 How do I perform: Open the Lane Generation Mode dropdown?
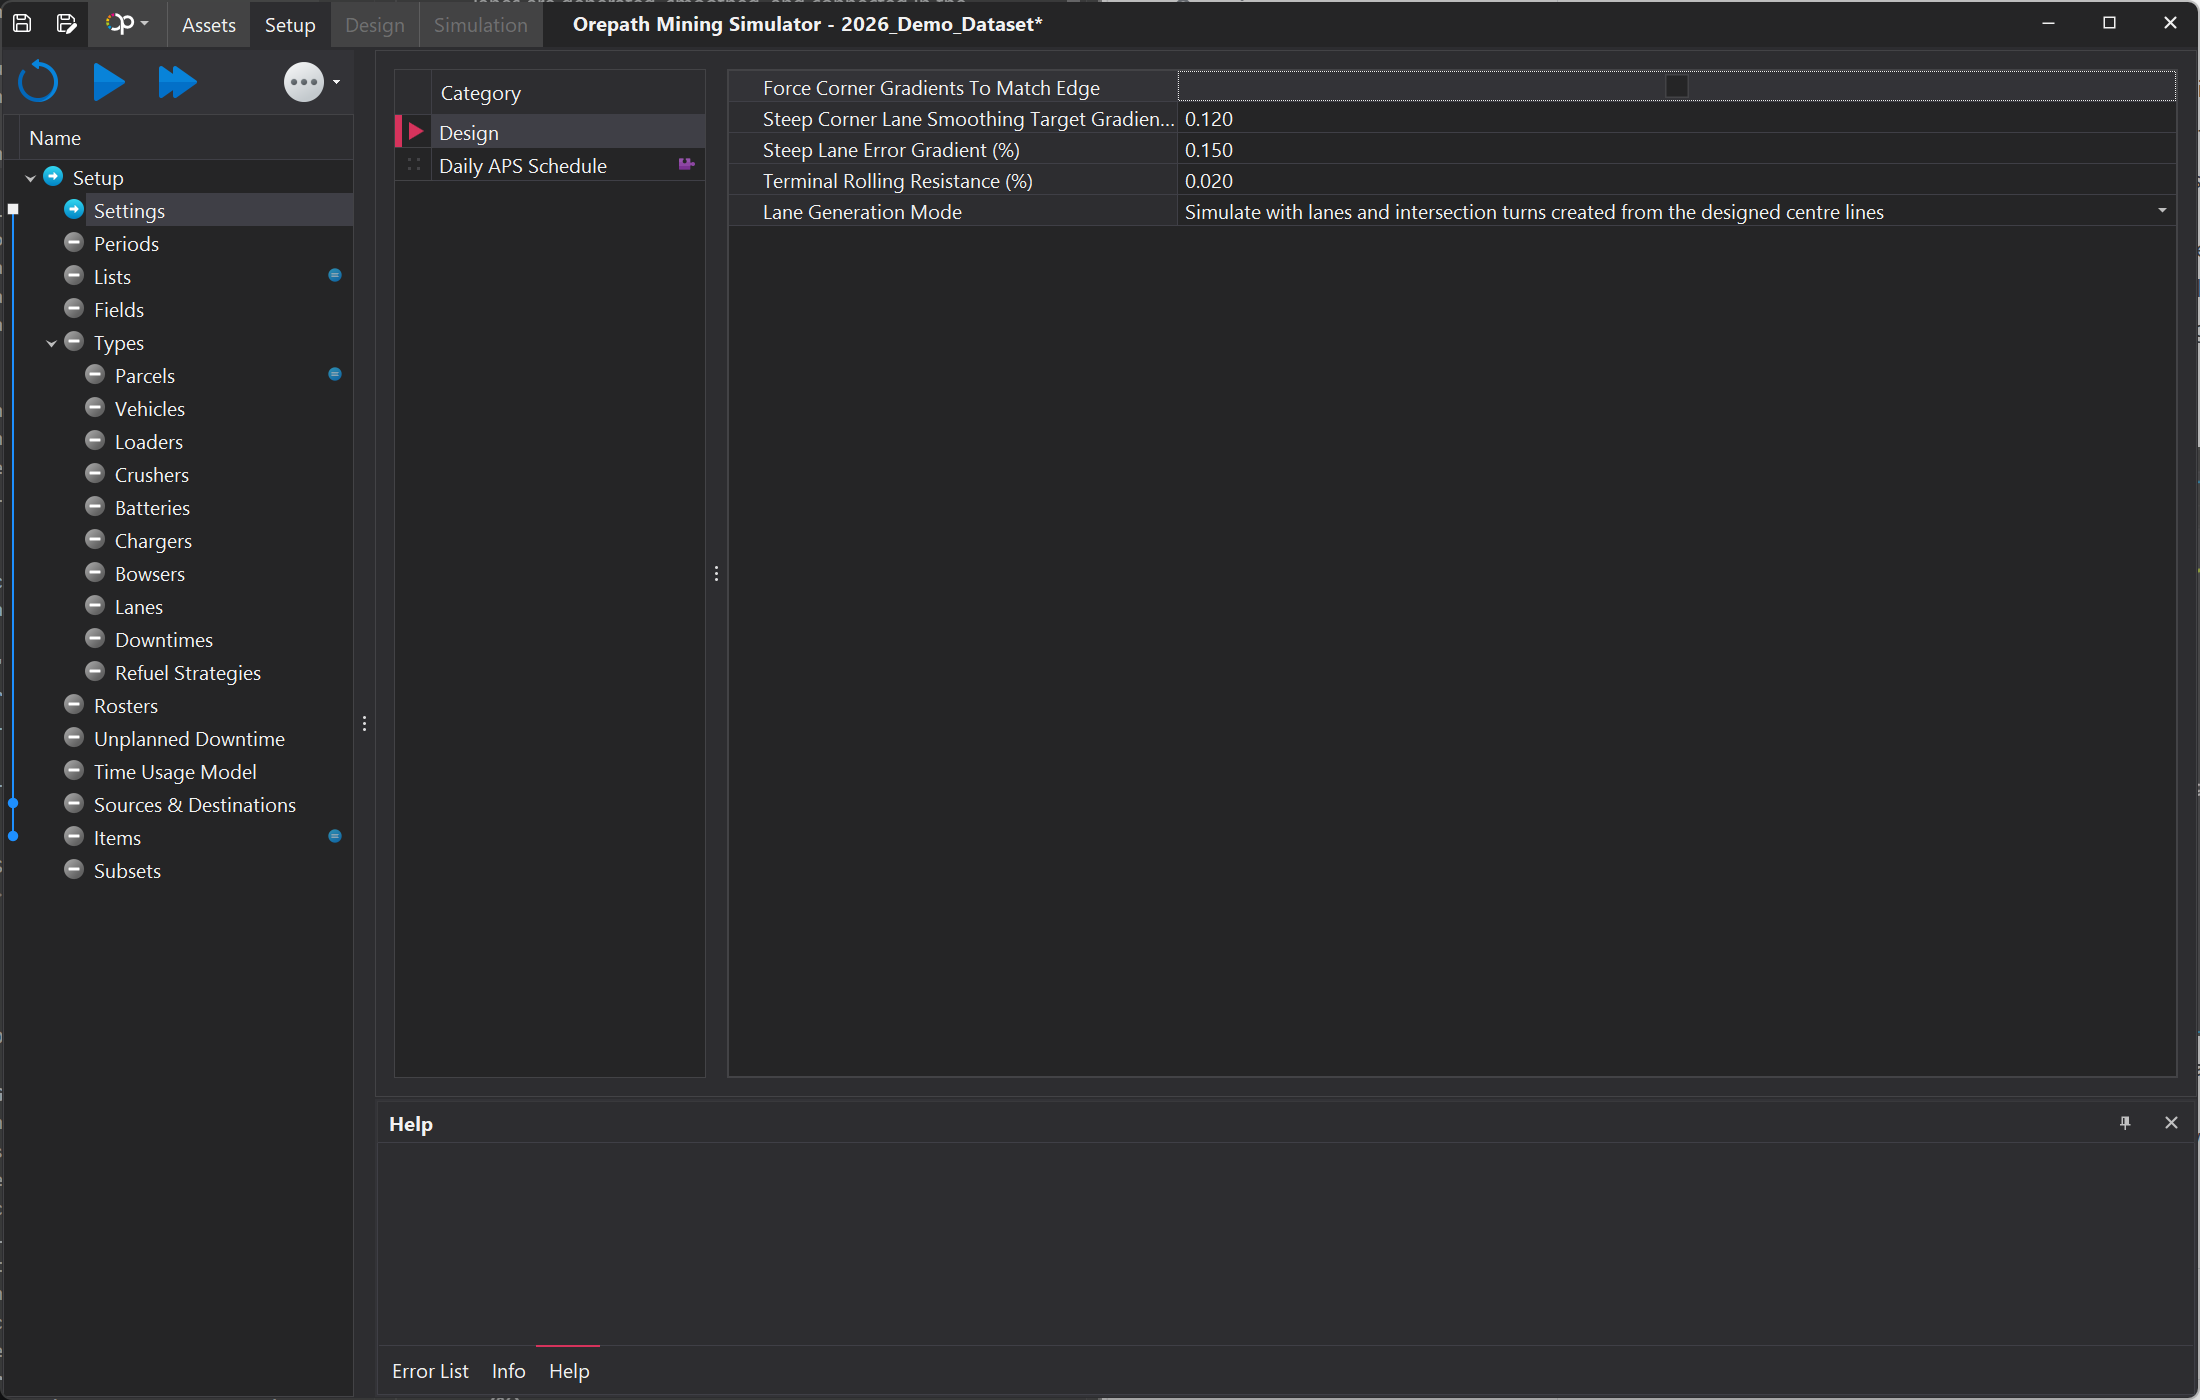[x=2162, y=211]
